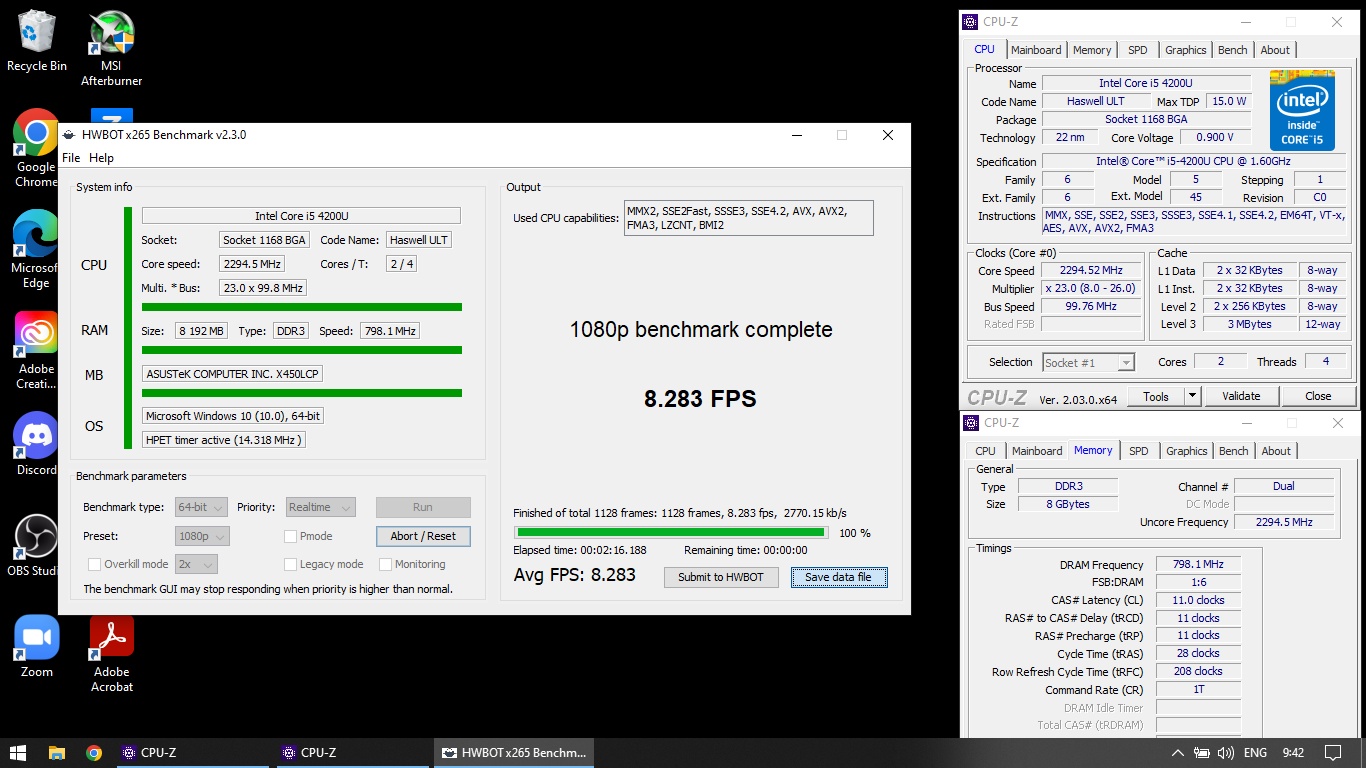
Task: Open the Overkill mode 2x dropdown
Action: (197, 564)
